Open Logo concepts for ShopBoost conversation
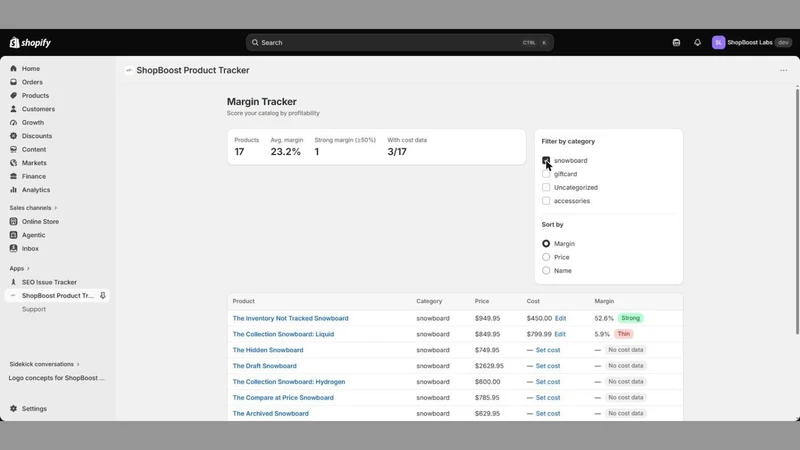Viewport: 800px width, 450px height. 57,378
